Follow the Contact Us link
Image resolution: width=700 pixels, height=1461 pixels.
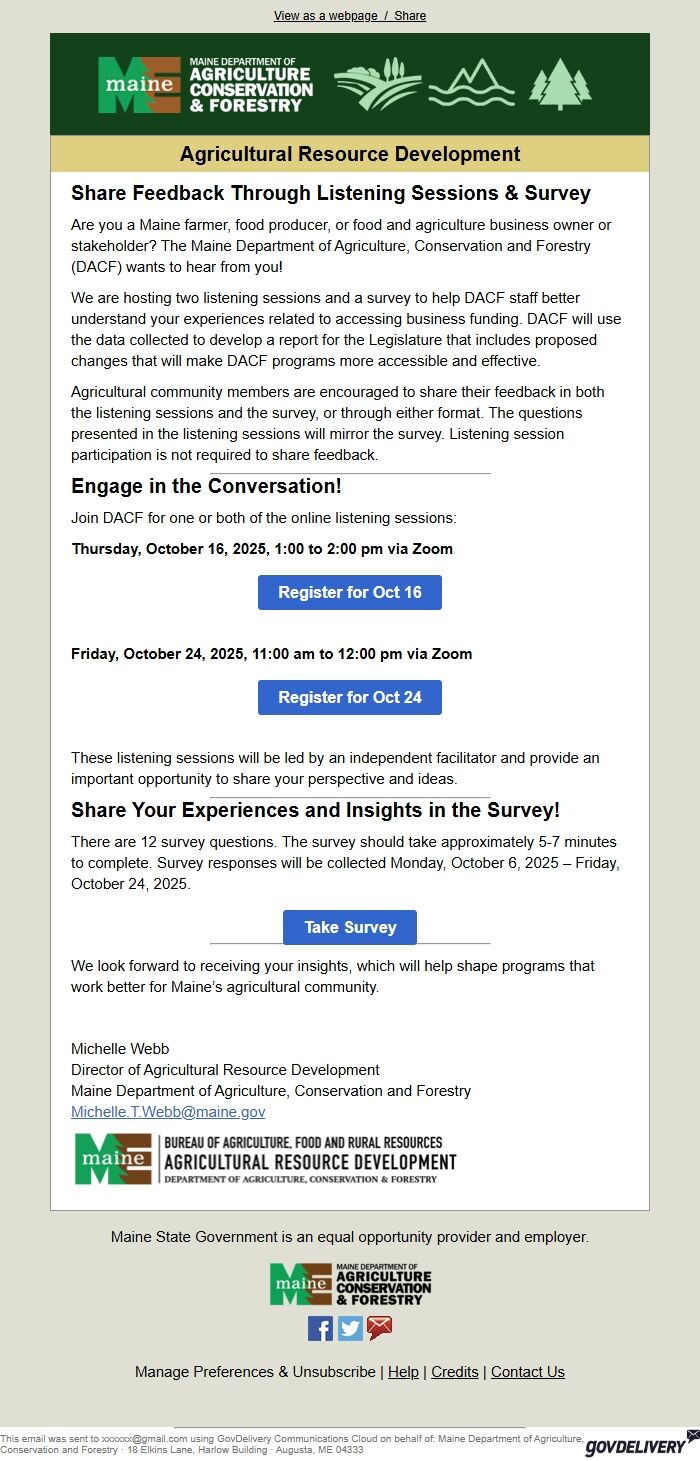[528, 1372]
